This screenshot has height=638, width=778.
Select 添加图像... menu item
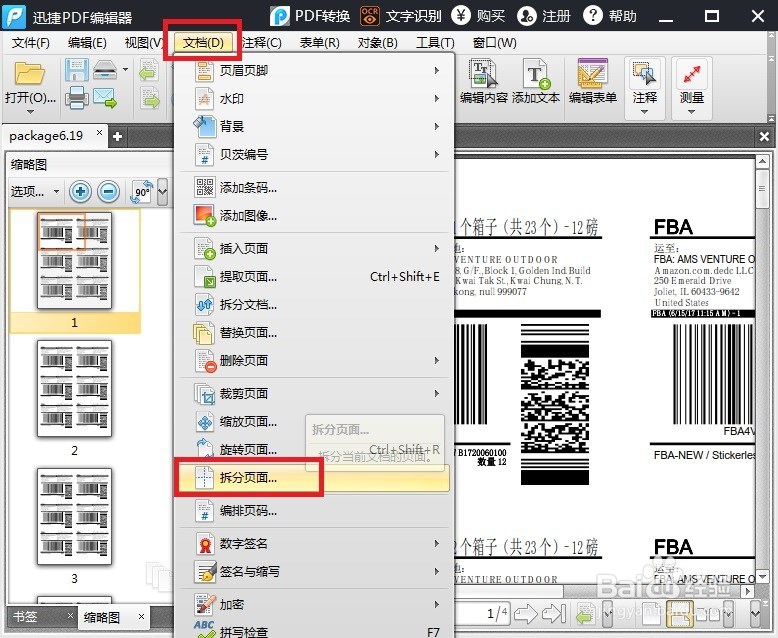(314, 216)
